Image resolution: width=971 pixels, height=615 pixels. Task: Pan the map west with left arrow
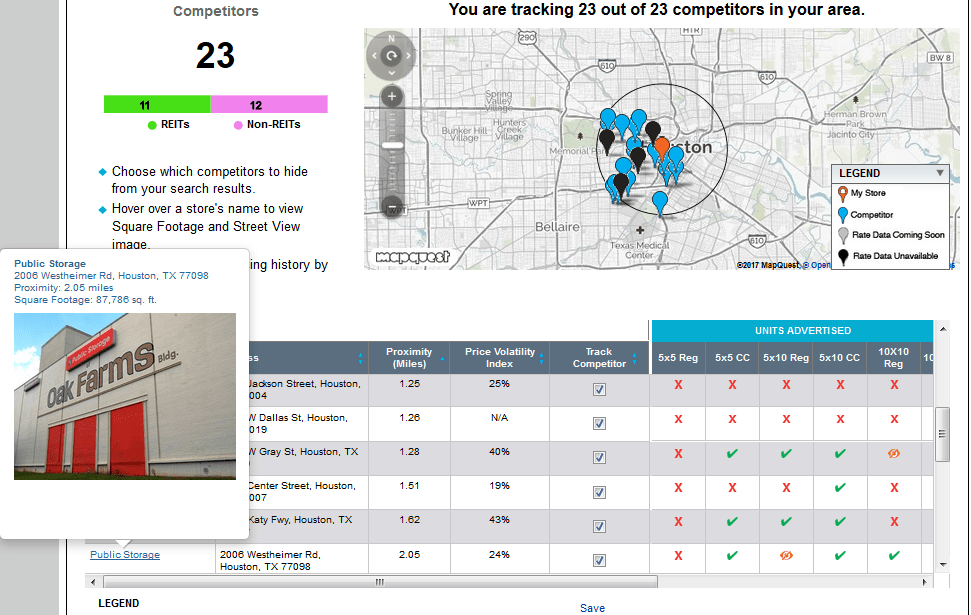click(374, 56)
